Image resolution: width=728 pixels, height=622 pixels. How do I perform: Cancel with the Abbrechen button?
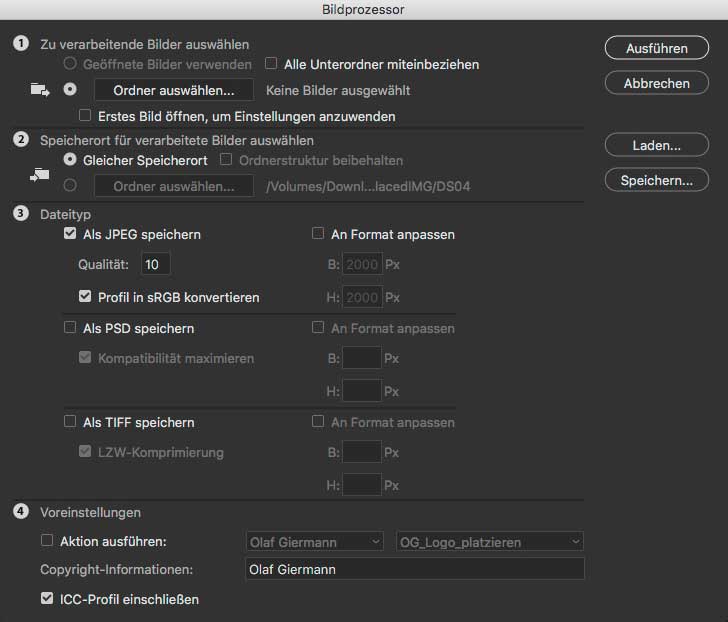[656, 83]
